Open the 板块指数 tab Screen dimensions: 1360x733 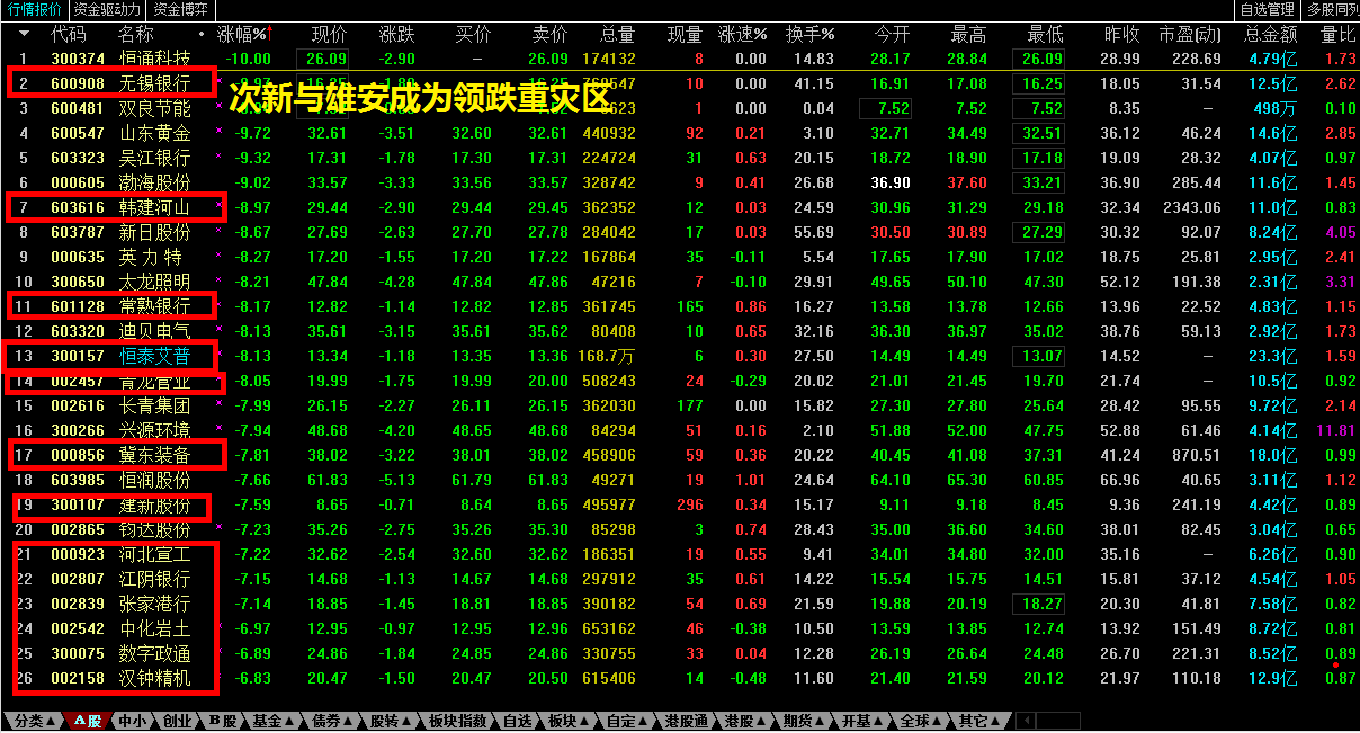coord(457,721)
